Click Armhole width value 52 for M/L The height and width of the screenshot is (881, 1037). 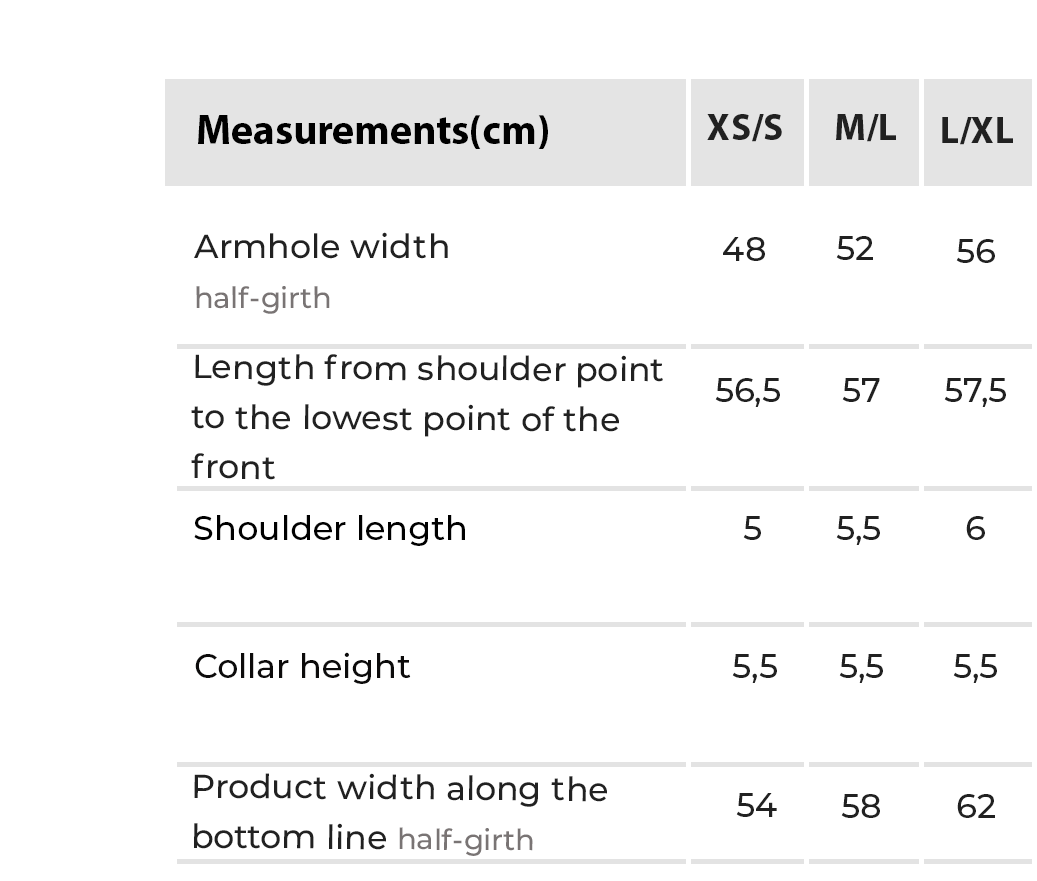tap(855, 248)
